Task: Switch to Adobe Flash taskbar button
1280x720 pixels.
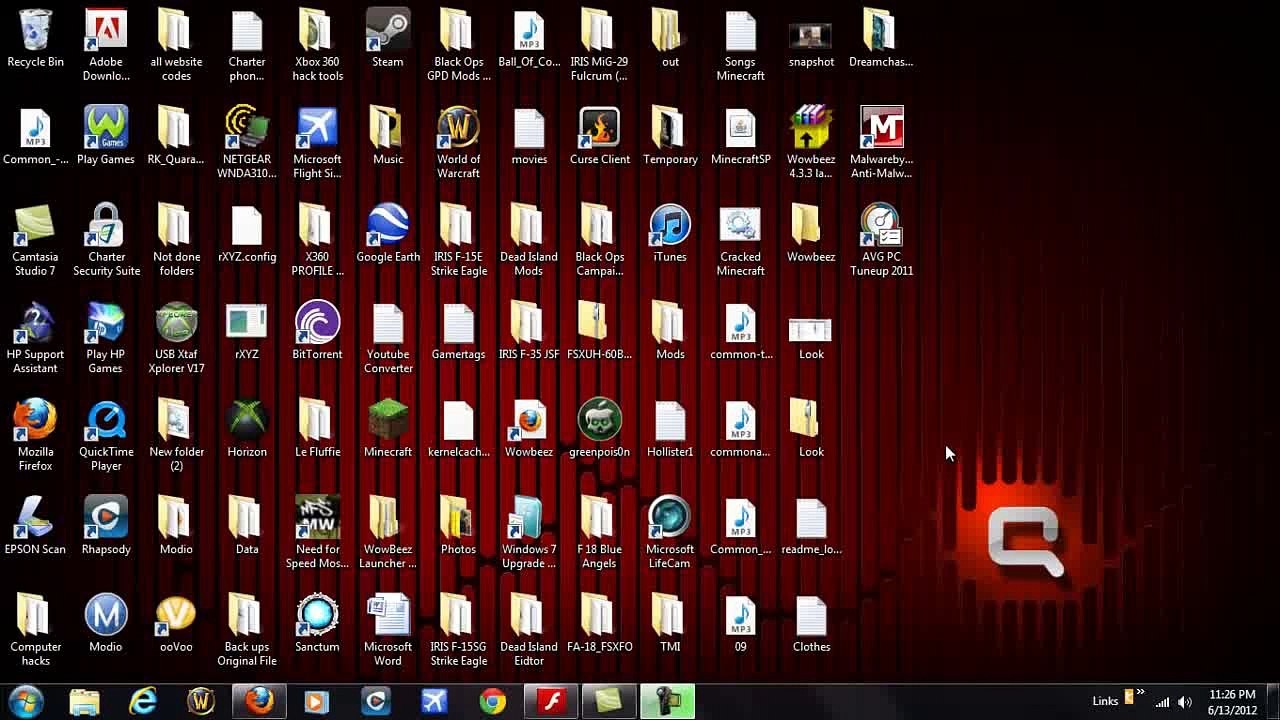Action: (552, 701)
